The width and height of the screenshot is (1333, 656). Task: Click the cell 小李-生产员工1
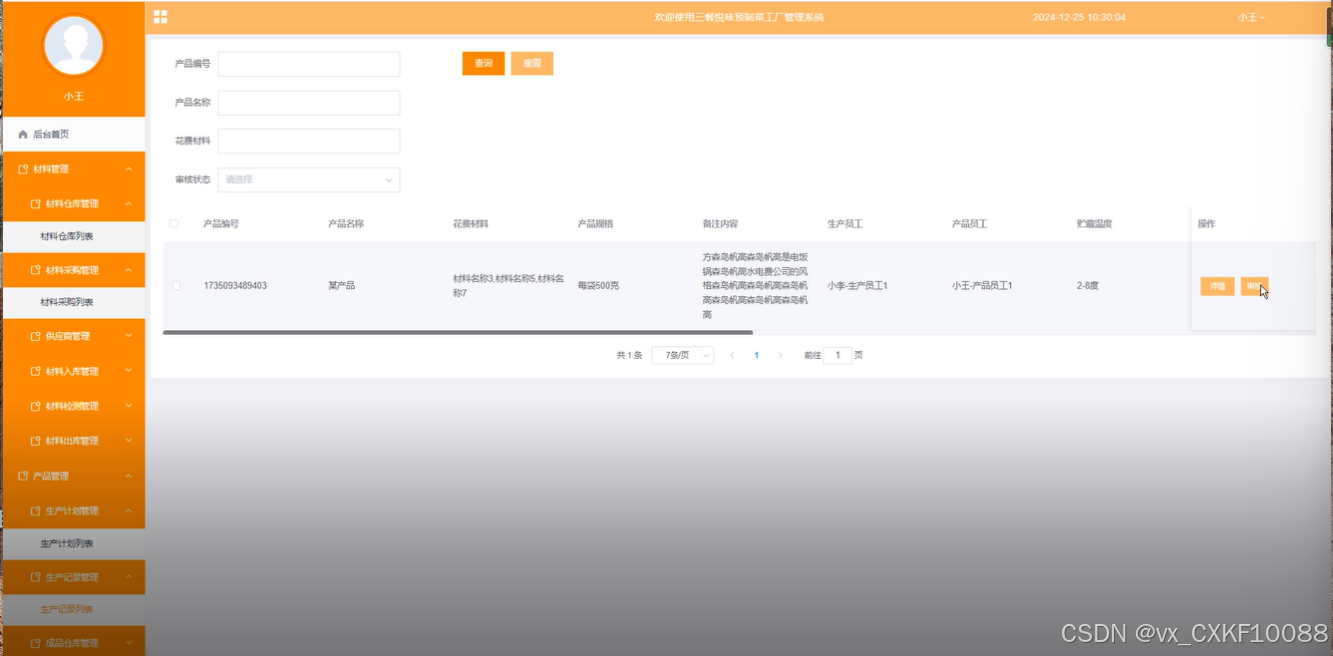coord(858,286)
